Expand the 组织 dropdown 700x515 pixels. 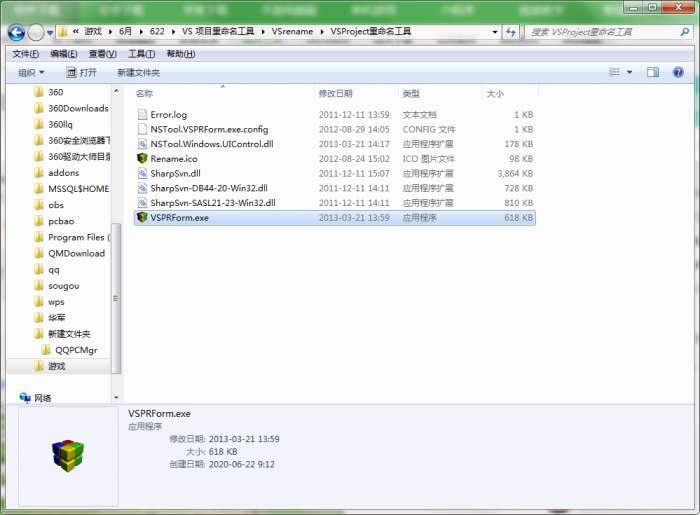click(31, 72)
